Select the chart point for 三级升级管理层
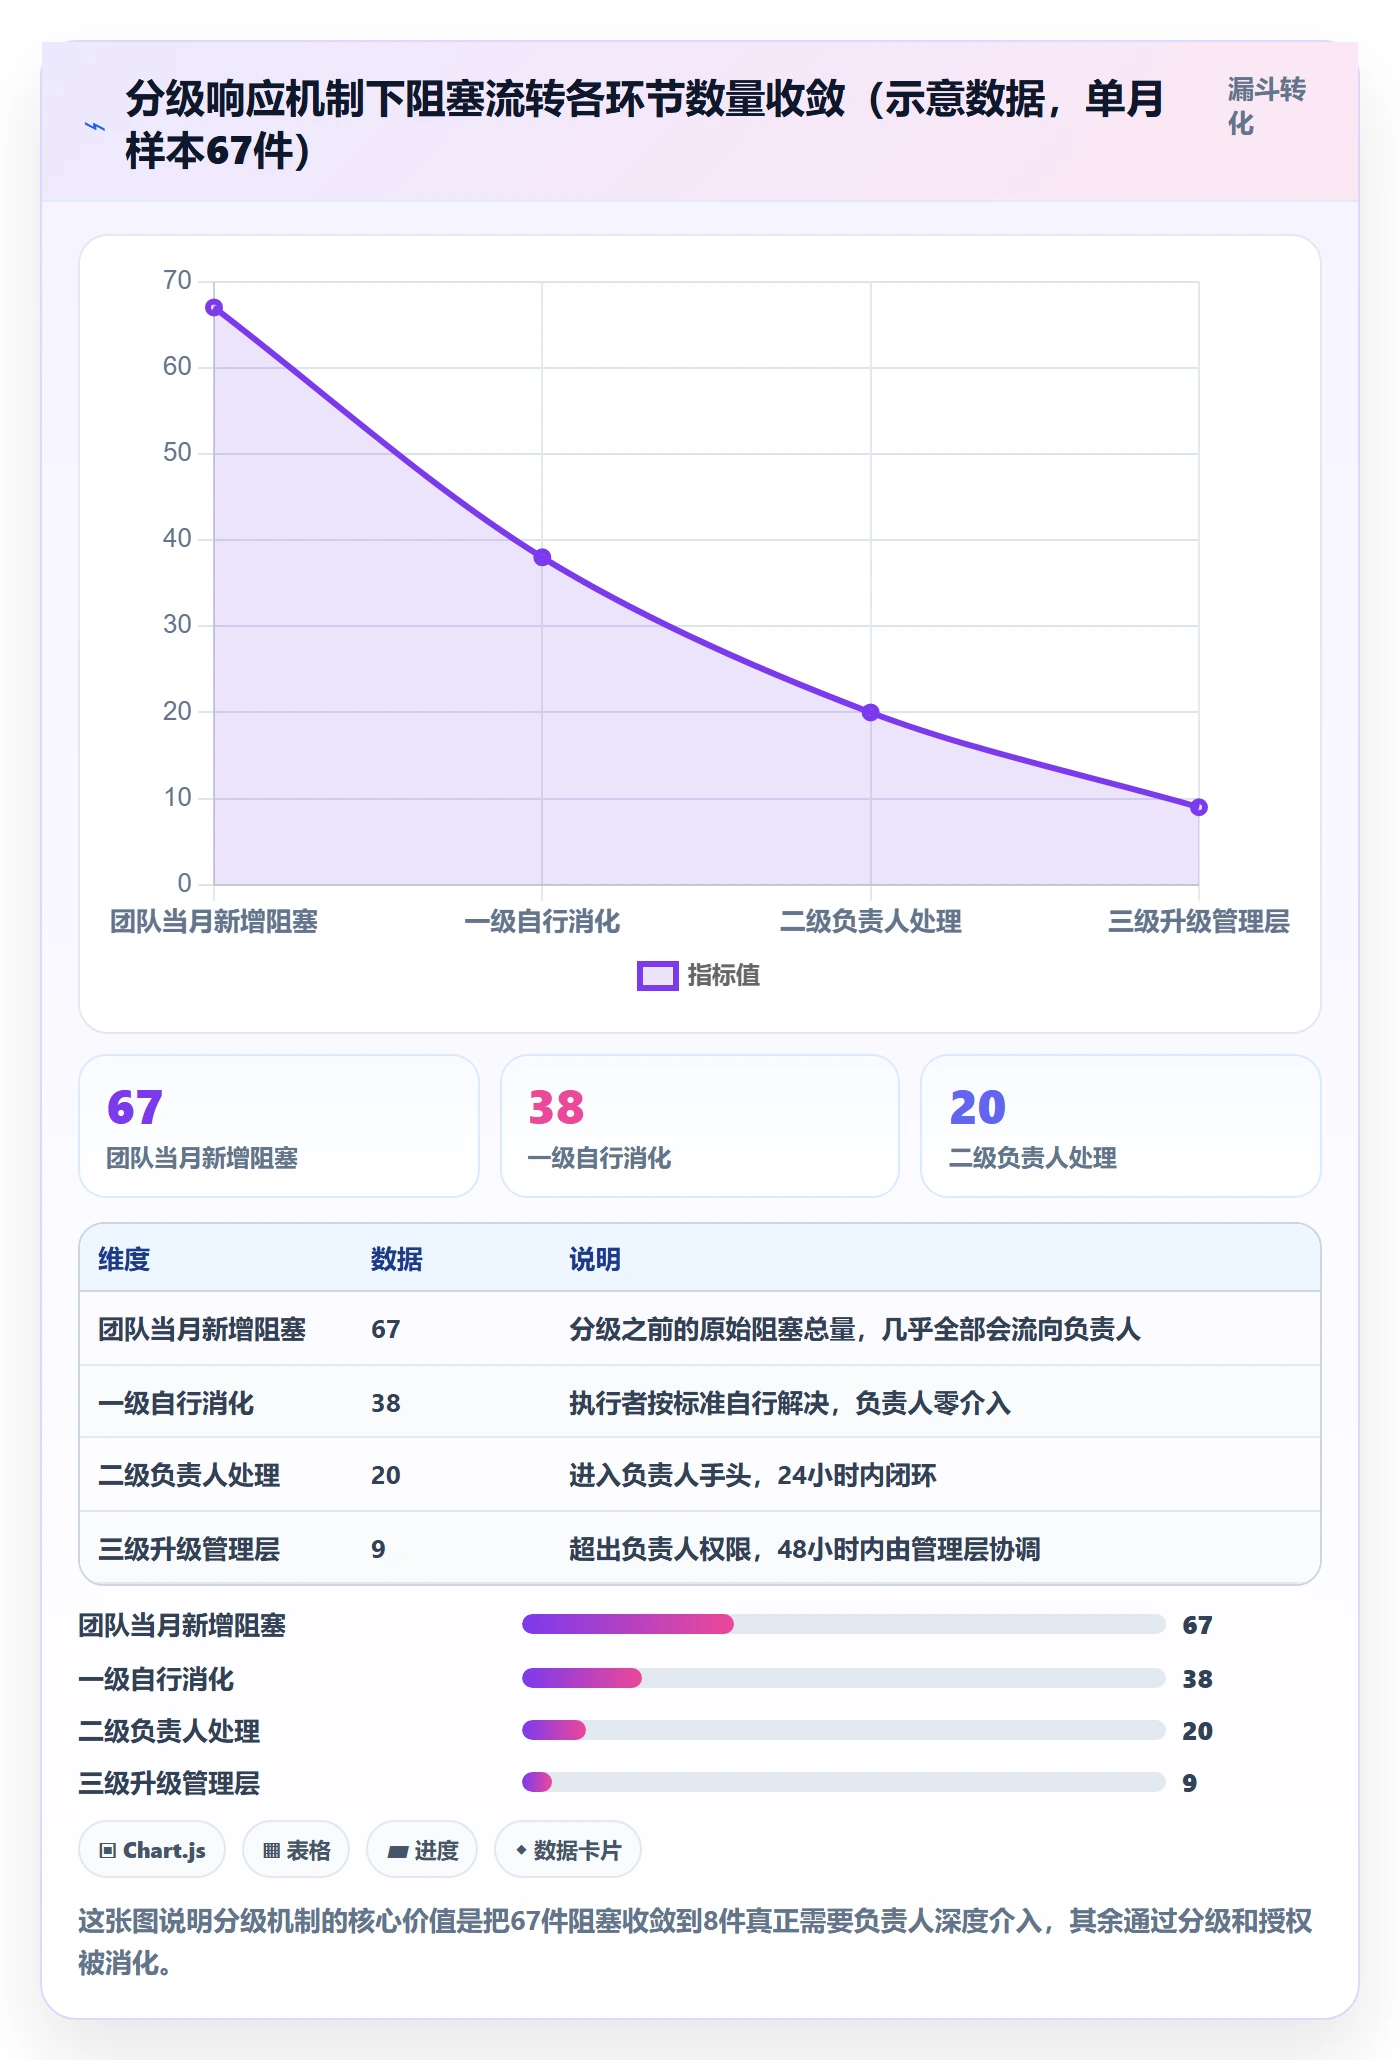Image resolution: width=1400 pixels, height=2060 pixels. point(1199,807)
